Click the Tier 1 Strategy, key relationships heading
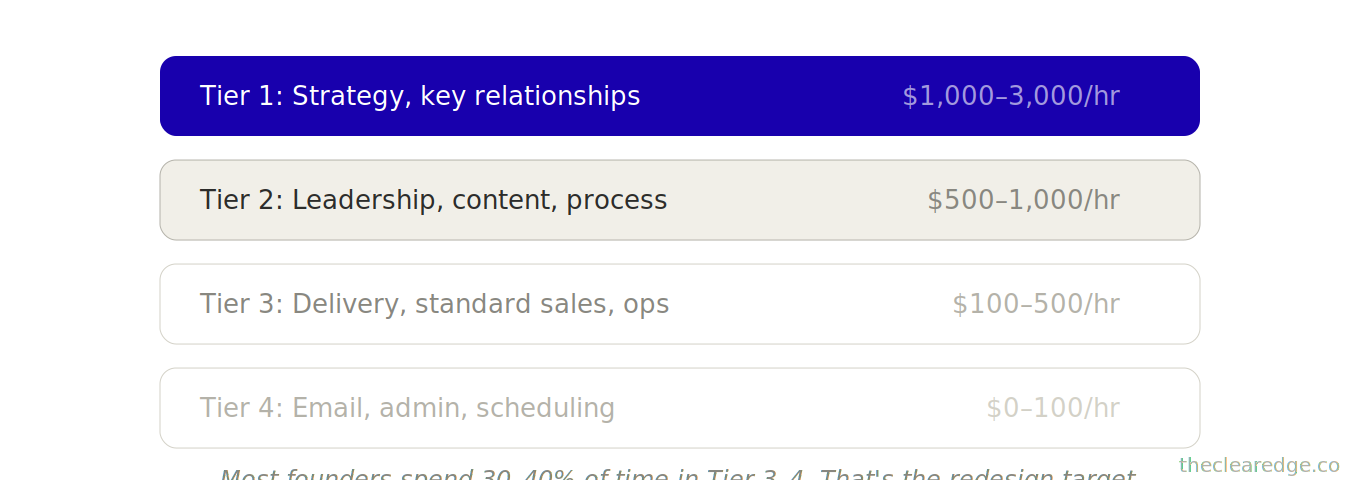Image resolution: width=1360 pixels, height=480 pixels. [420, 96]
